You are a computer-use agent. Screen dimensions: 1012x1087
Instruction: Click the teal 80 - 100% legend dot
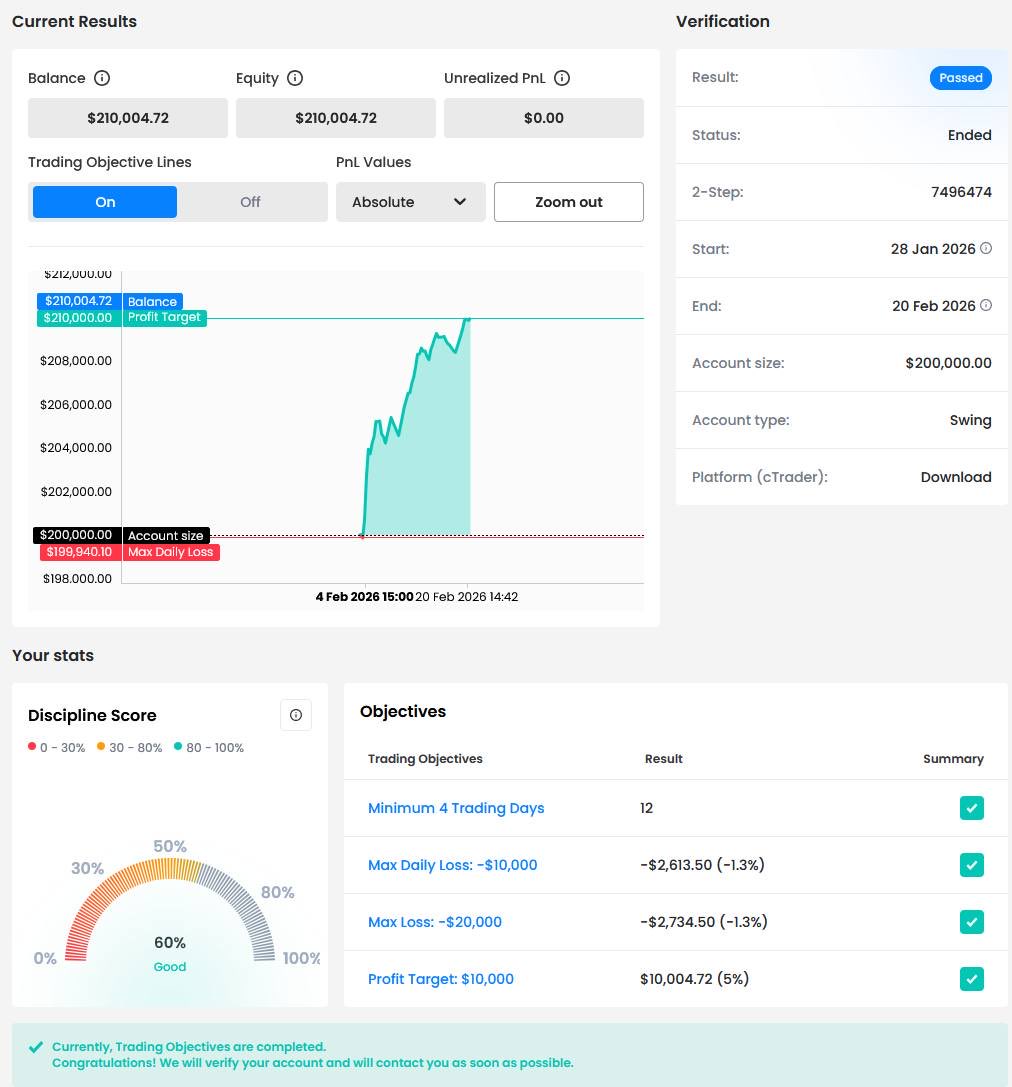178,747
